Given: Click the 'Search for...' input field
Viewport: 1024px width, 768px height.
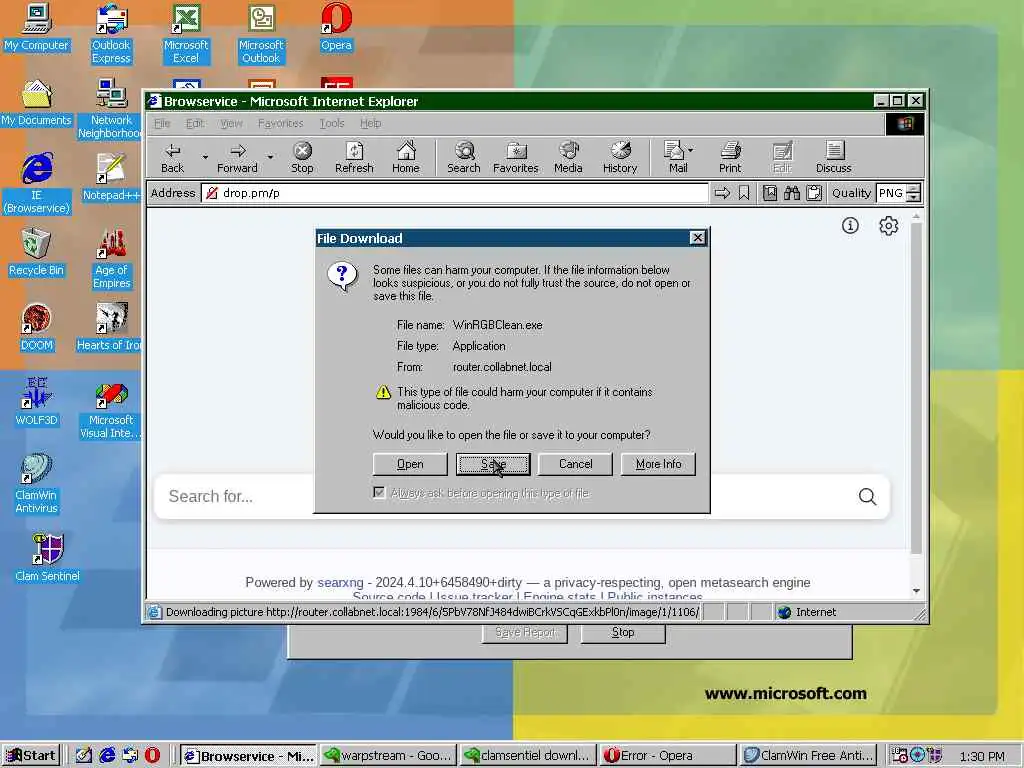Looking at the screenshot, I should pos(503,496).
